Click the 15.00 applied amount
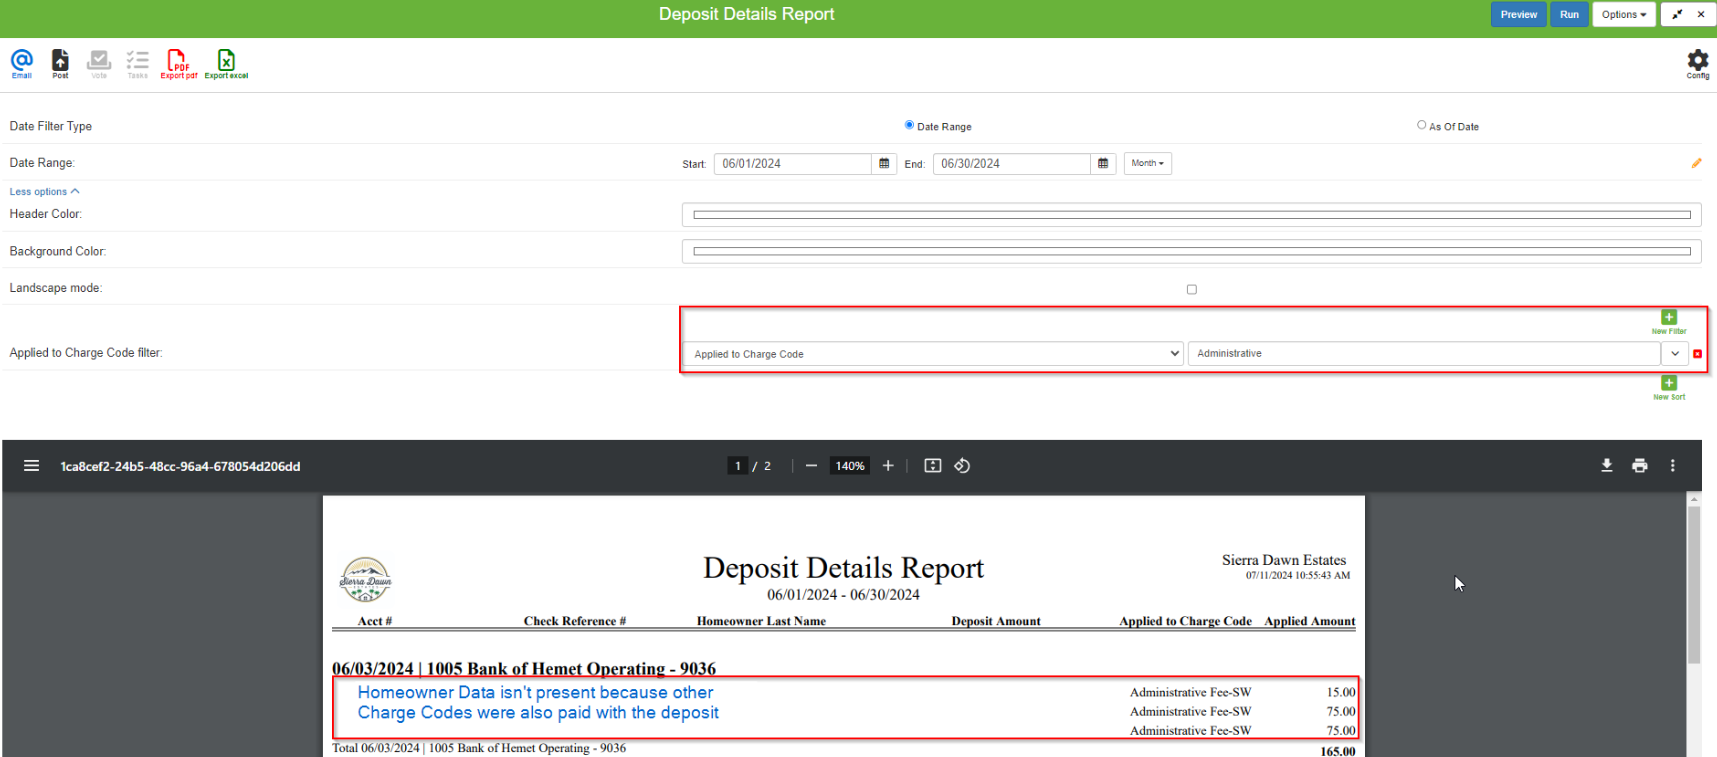The image size is (1717, 757). (x=1341, y=692)
